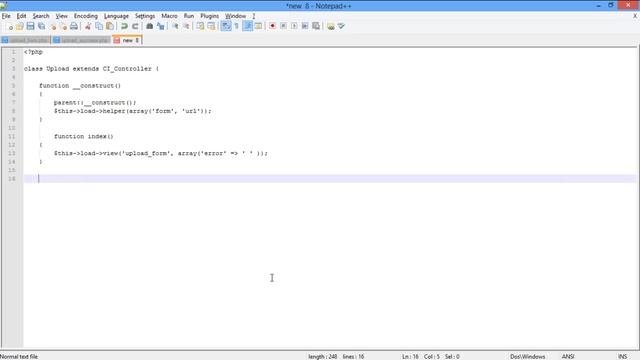This screenshot has width=640, height=360.
Task: Click the Open file toolbar icon
Action: (20, 26)
